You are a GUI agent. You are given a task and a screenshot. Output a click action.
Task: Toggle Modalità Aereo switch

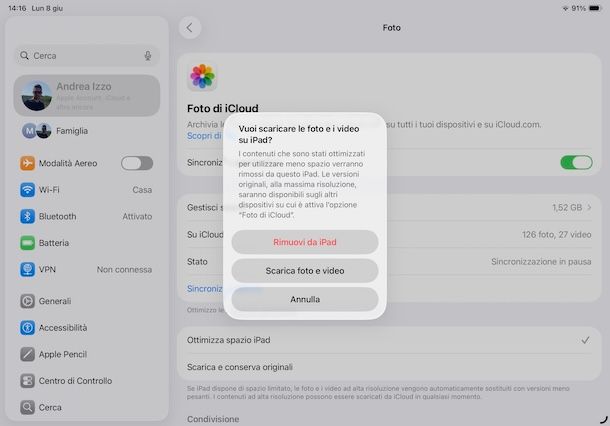(137, 163)
